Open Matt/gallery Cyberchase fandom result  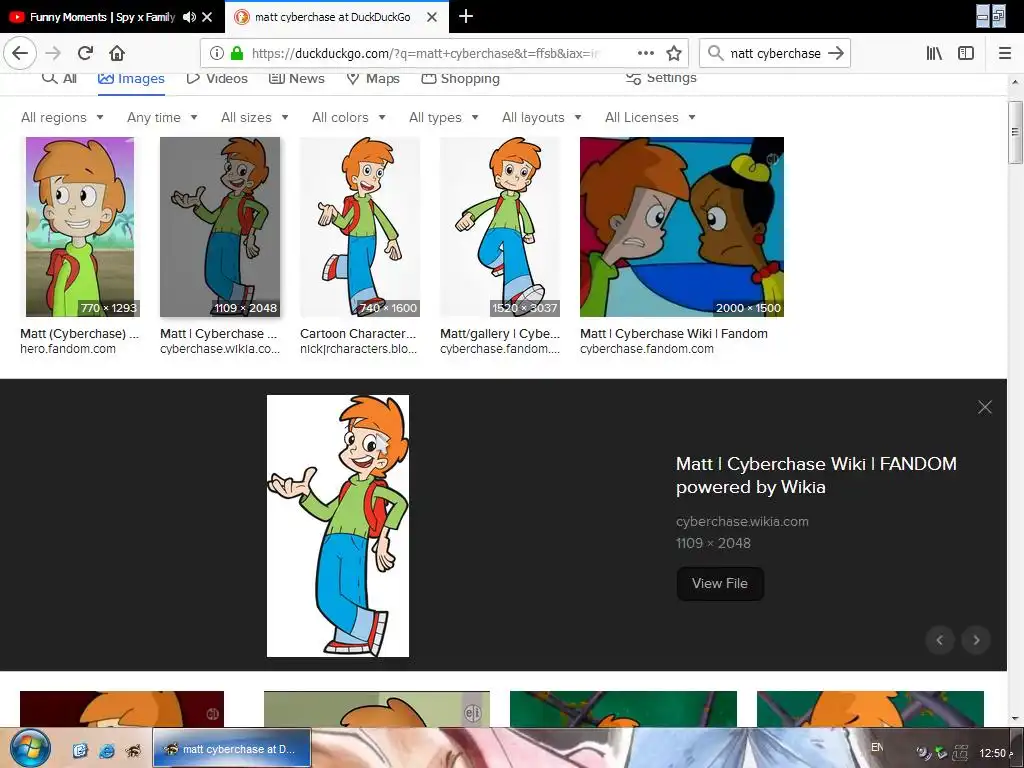pyautogui.click(x=500, y=334)
